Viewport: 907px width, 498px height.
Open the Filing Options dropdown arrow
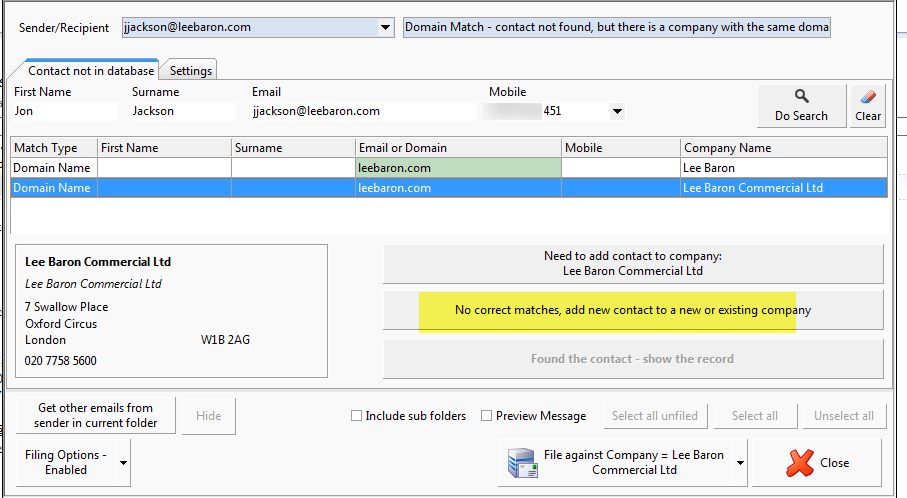(x=124, y=463)
